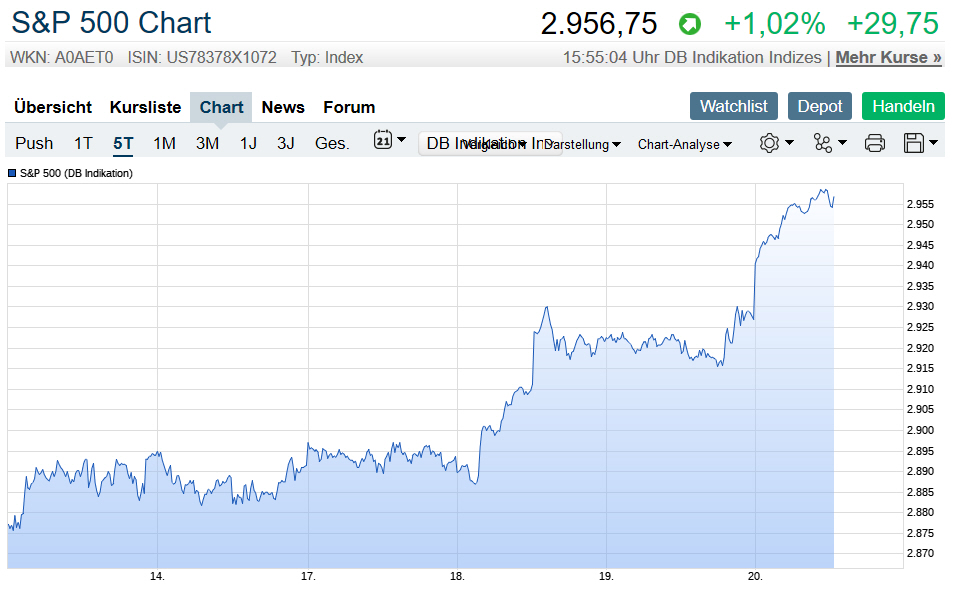This screenshot has width=953, height=591.
Task: Open the calendar date picker icon
Action: [x=382, y=140]
